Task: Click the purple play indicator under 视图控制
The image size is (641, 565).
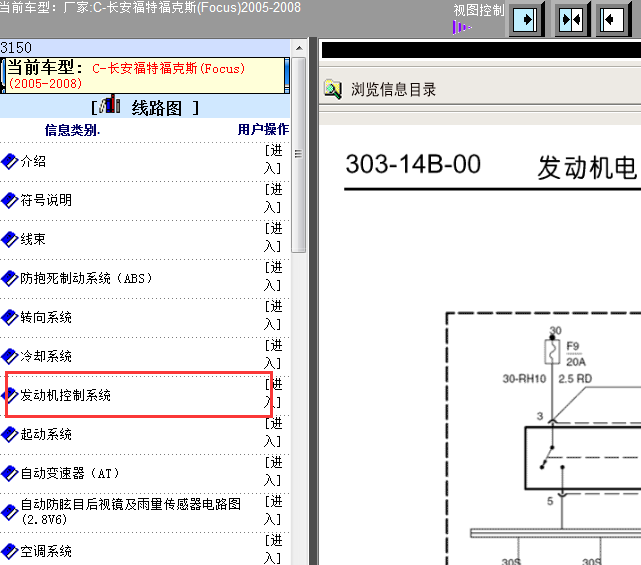Action: [462, 27]
